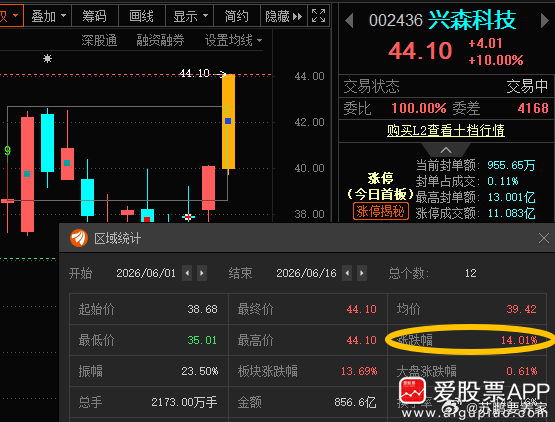Select the 金额 856.6亿 cell
The image size is (555, 422).
pos(308,402)
